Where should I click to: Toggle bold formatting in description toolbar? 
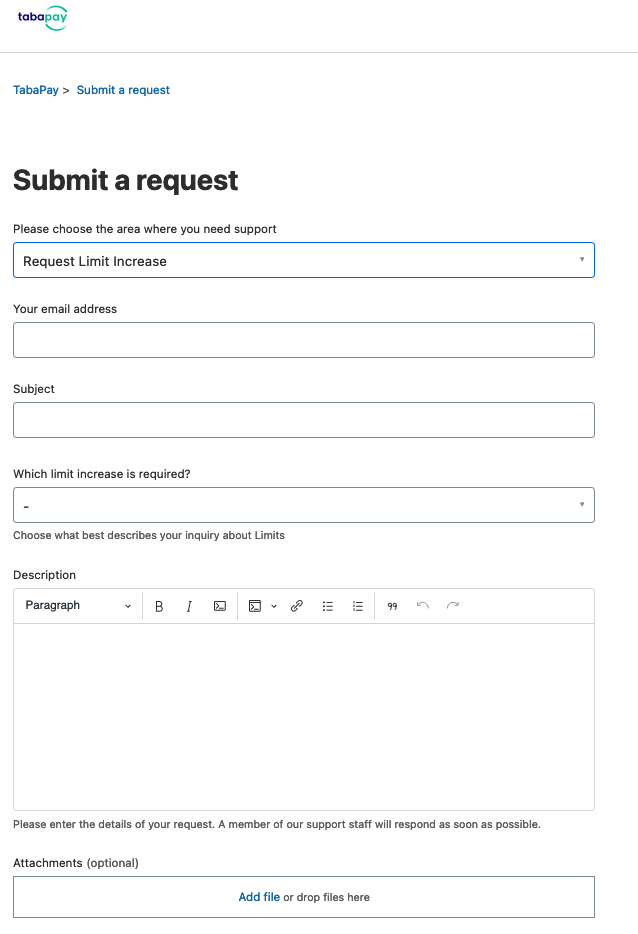tap(159, 606)
